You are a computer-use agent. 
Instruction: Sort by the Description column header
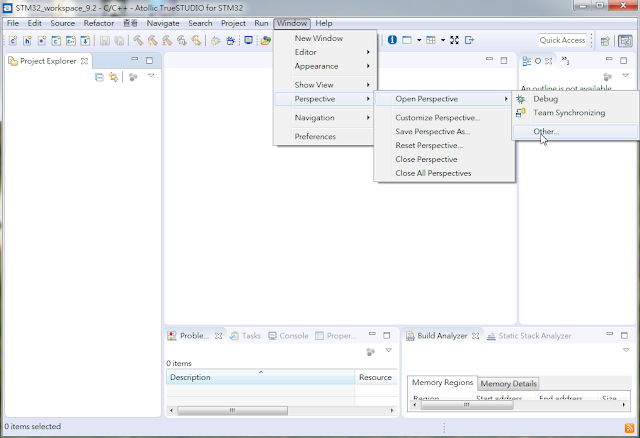point(260,377)
